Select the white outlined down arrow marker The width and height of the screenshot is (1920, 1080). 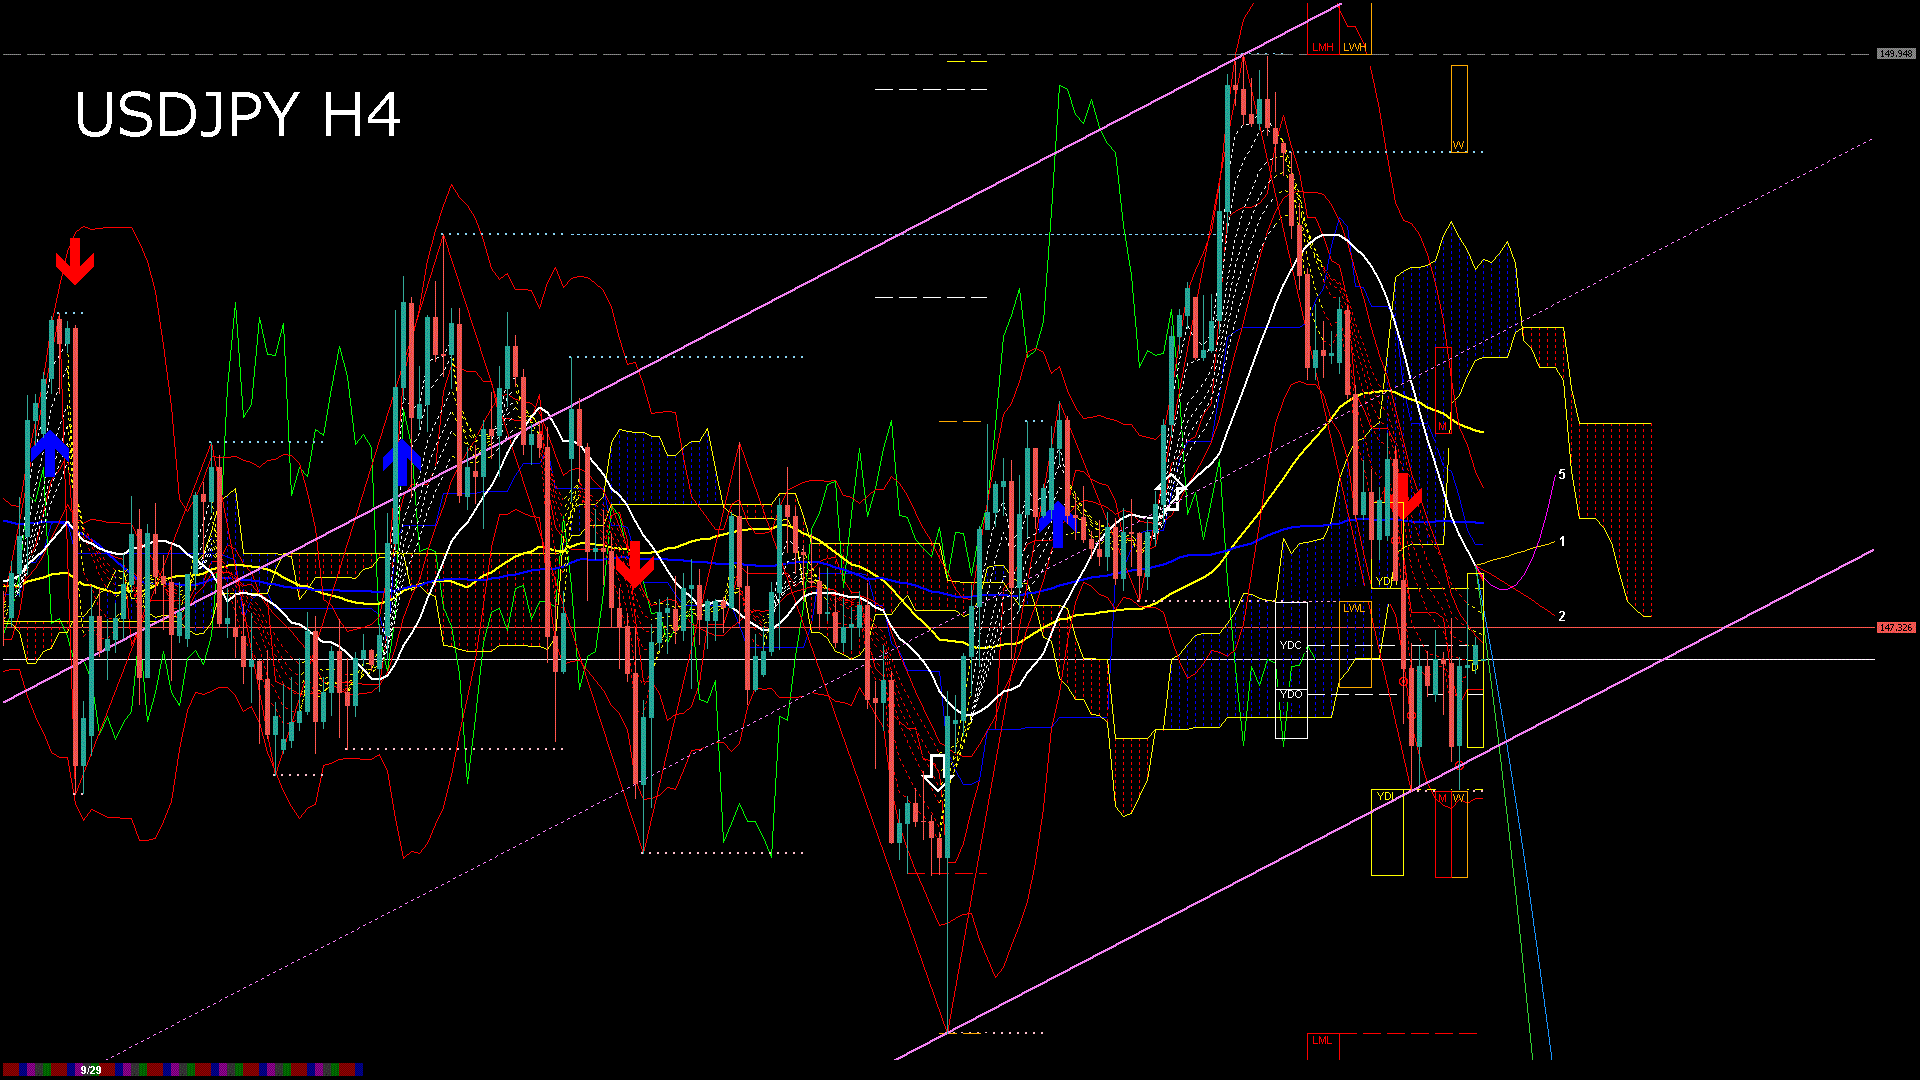(936, 772)
